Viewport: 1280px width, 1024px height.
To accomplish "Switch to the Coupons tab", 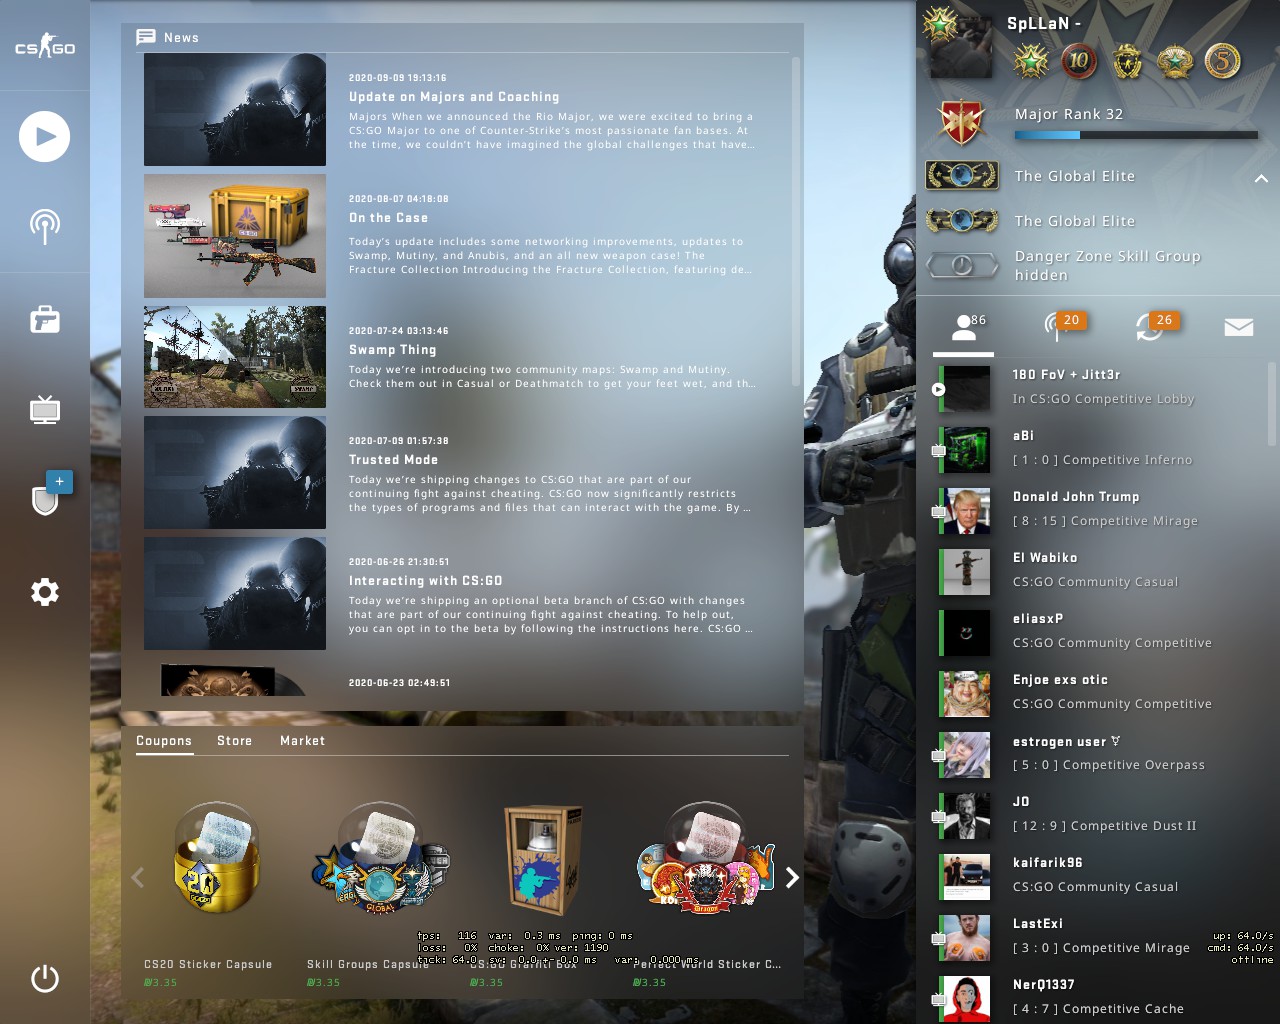I will coord(164,741).
